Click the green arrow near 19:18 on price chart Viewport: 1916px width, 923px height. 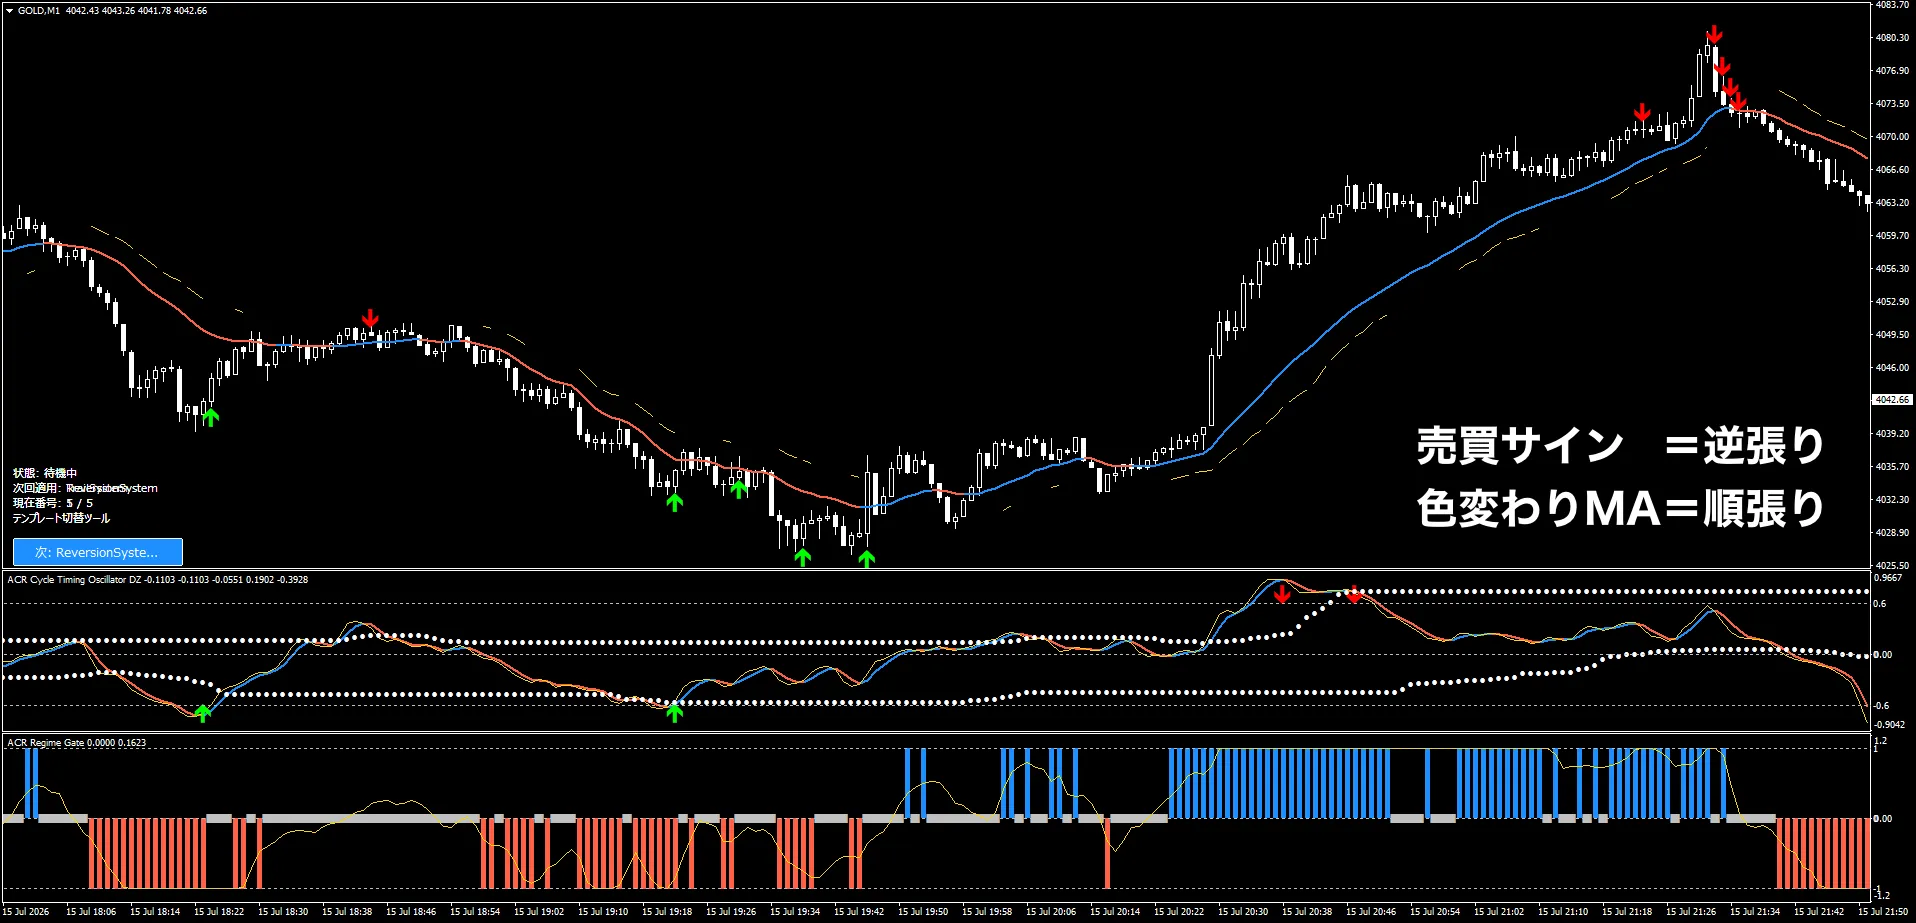pos(675,502)
